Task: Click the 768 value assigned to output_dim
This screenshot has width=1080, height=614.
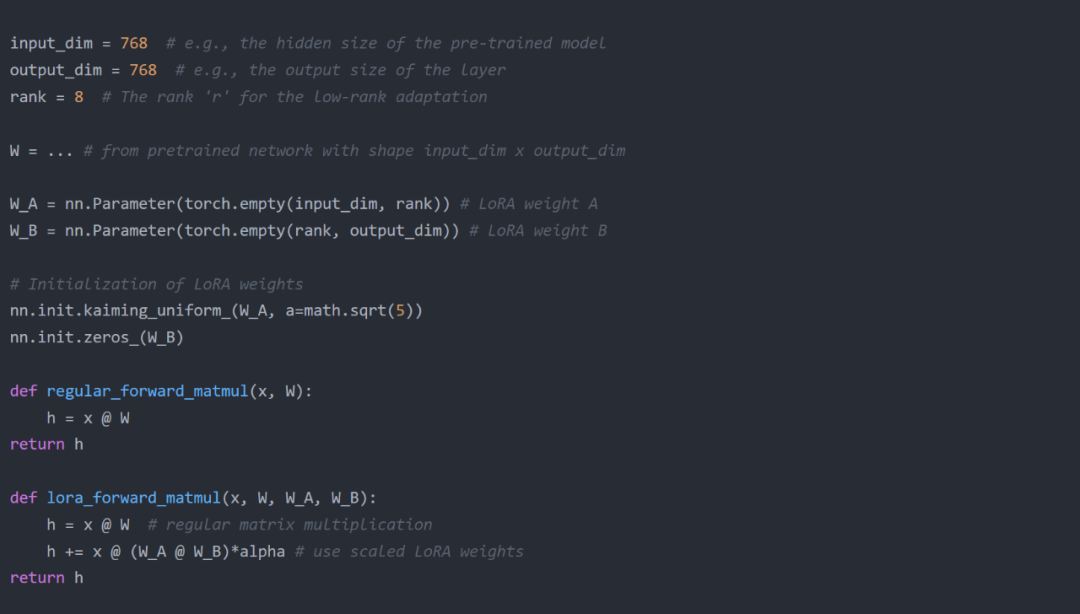Action: tap(143, 70)
